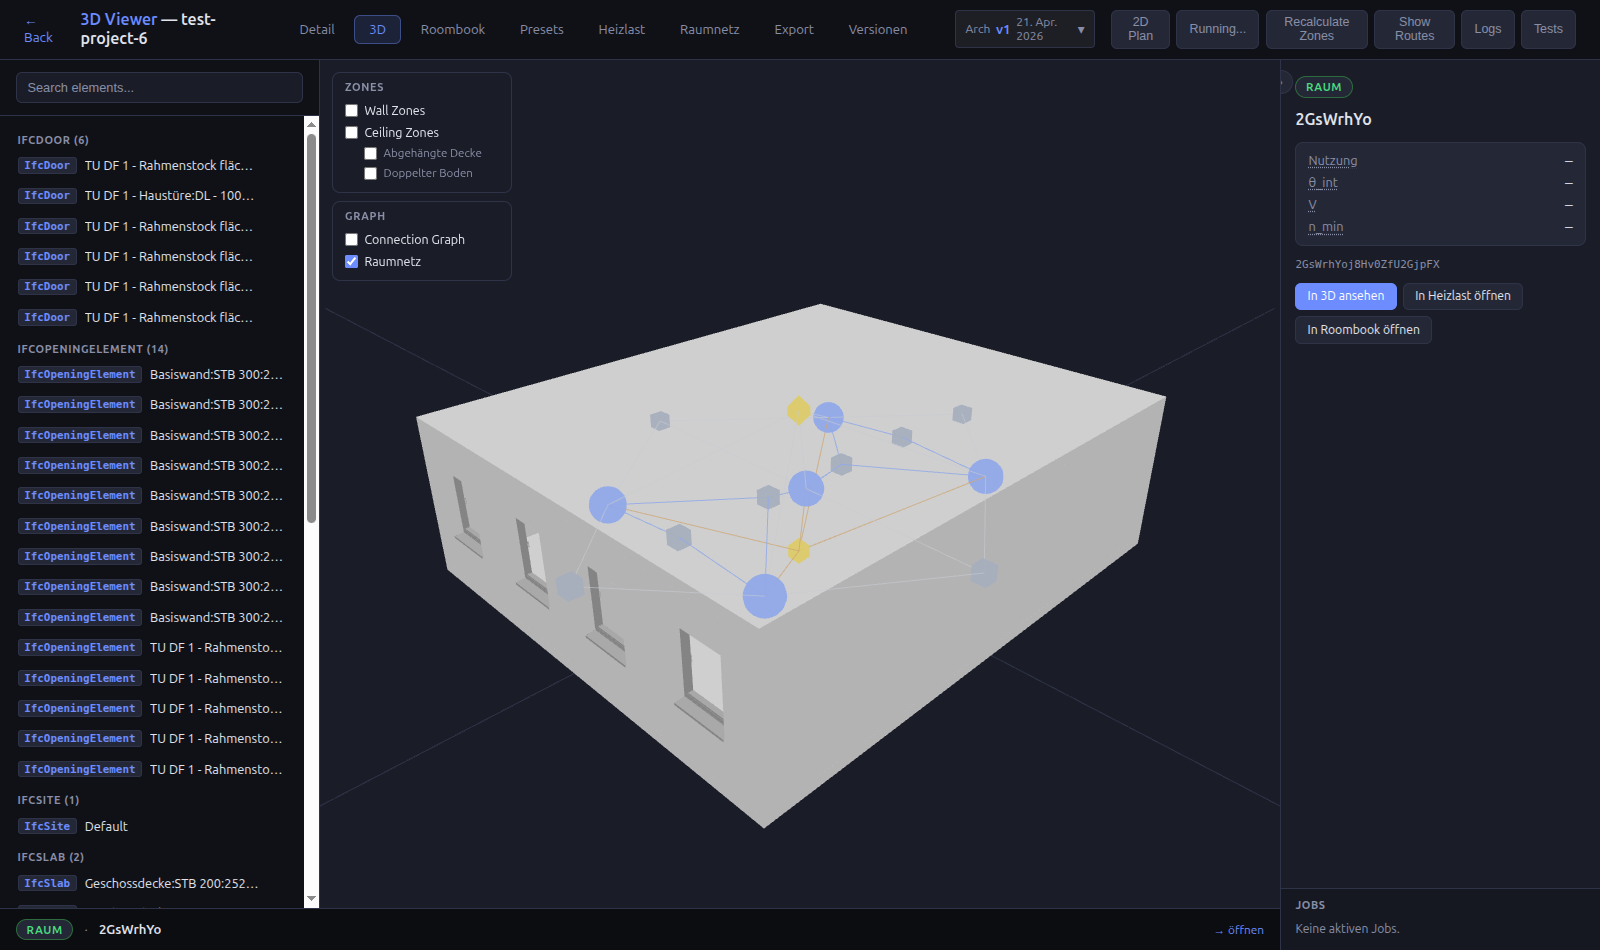Click the IFCDOOR (6) group header
Image resolution: width=1600 pixels, height=950 pixels.
coord(53,140)
